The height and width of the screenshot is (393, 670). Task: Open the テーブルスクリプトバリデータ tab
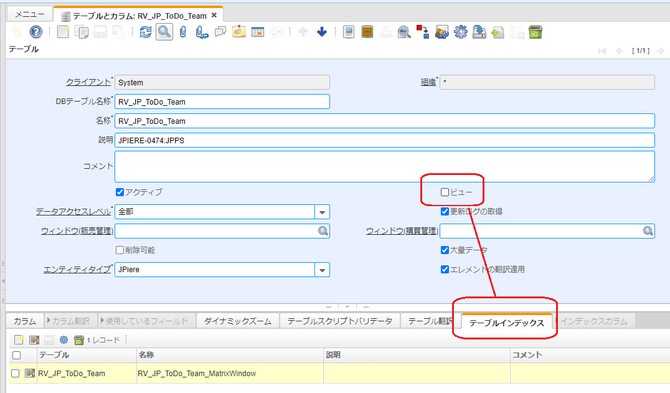[x=340, y=321]
